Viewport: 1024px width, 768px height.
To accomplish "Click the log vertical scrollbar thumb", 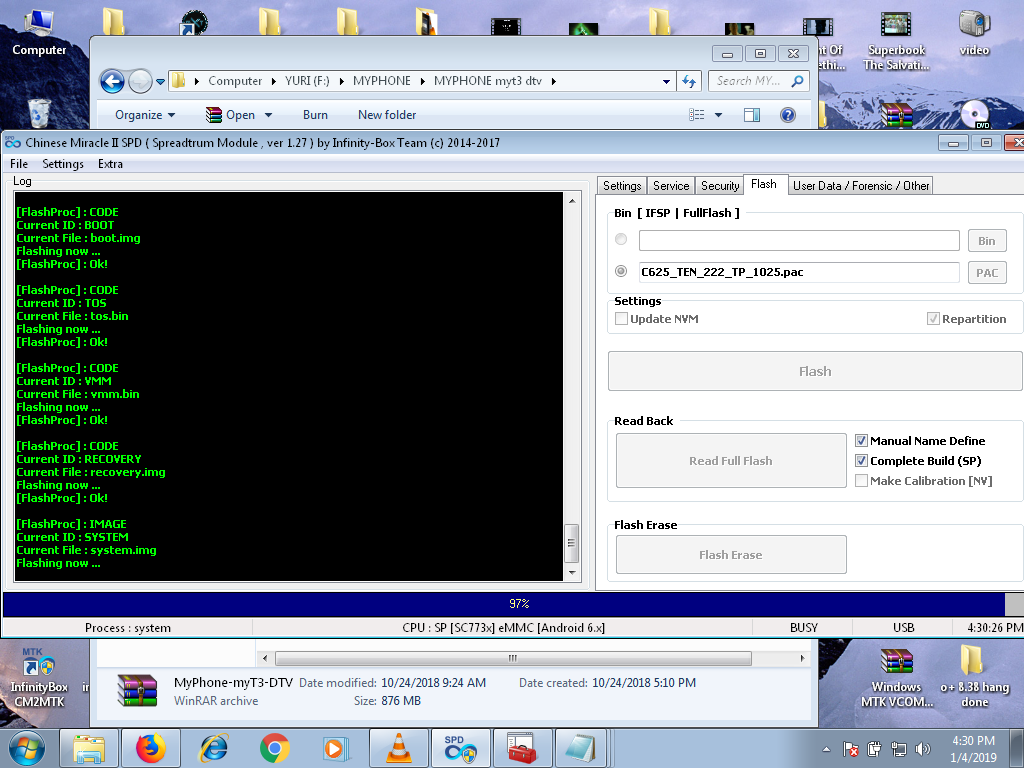I will (571, 543).
